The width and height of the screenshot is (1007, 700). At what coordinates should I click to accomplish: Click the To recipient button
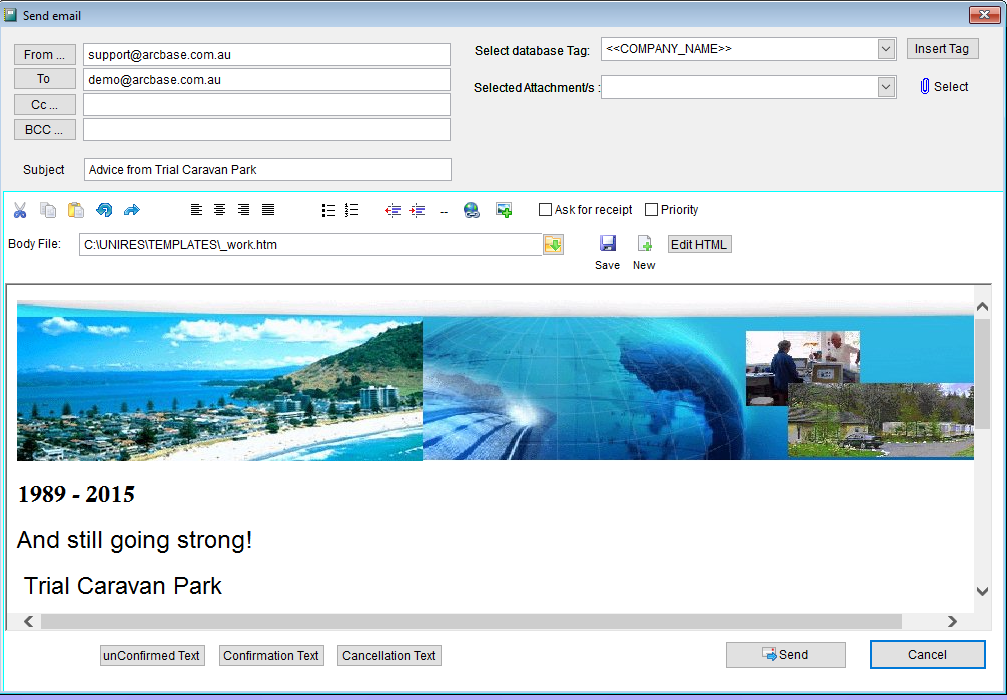tap(45, 79)
